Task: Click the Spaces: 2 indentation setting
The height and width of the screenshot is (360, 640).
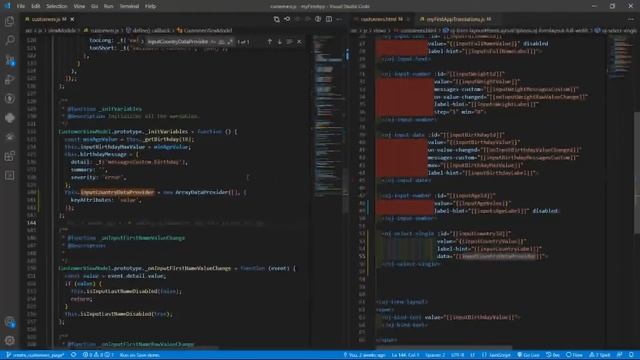Action: 435,355
